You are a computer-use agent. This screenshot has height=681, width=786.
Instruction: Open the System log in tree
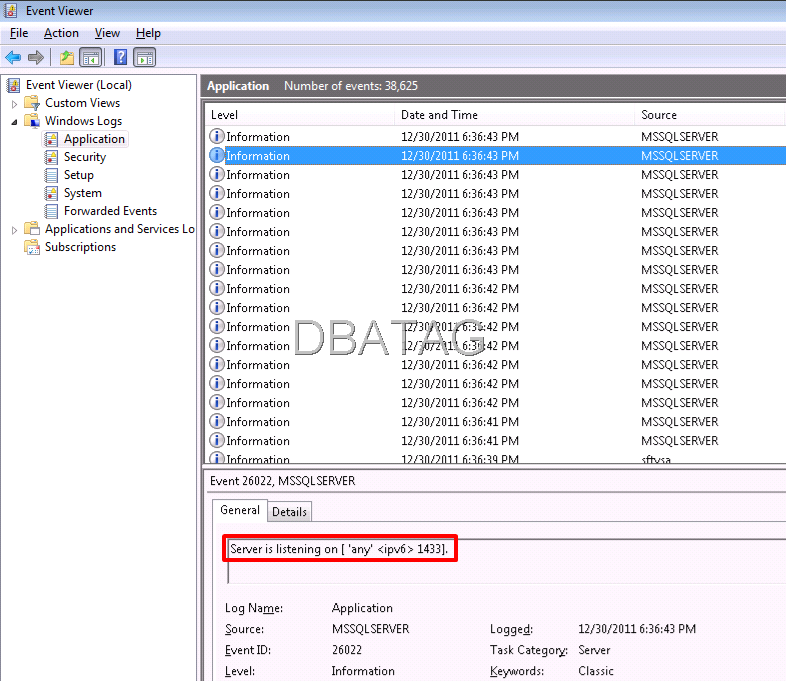coord(82,193)
